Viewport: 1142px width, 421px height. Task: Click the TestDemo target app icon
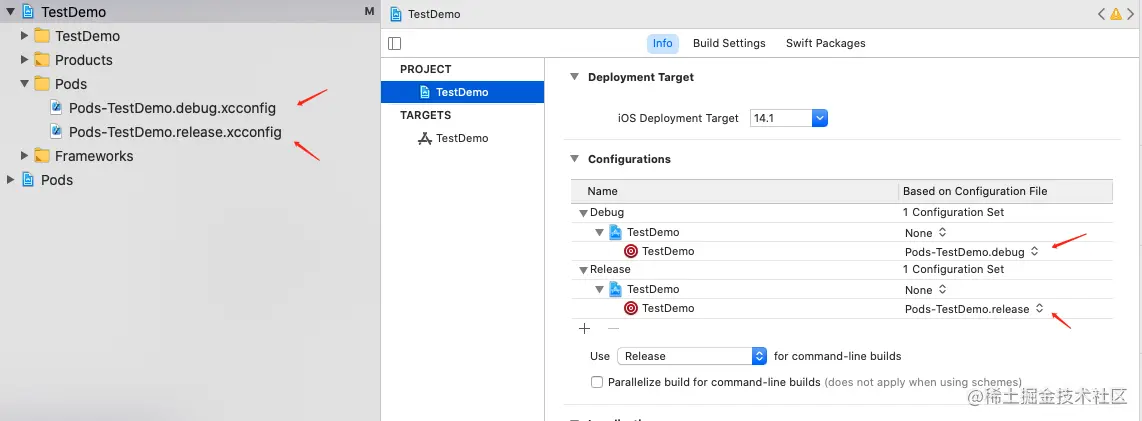(425, 138)
